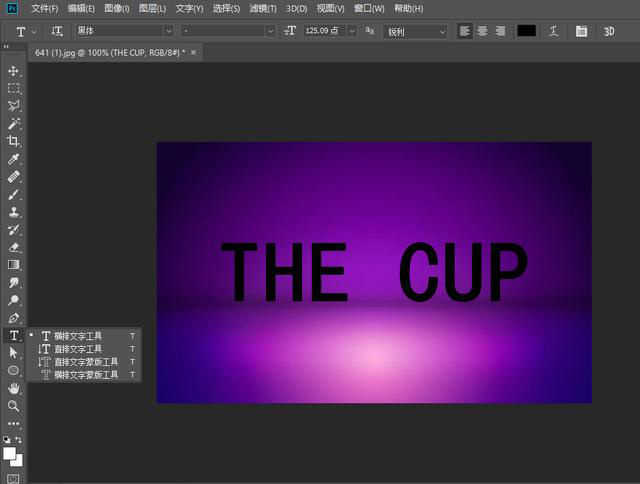
Task: Select the Zoom magnifier tool
Action: (14, 406)
